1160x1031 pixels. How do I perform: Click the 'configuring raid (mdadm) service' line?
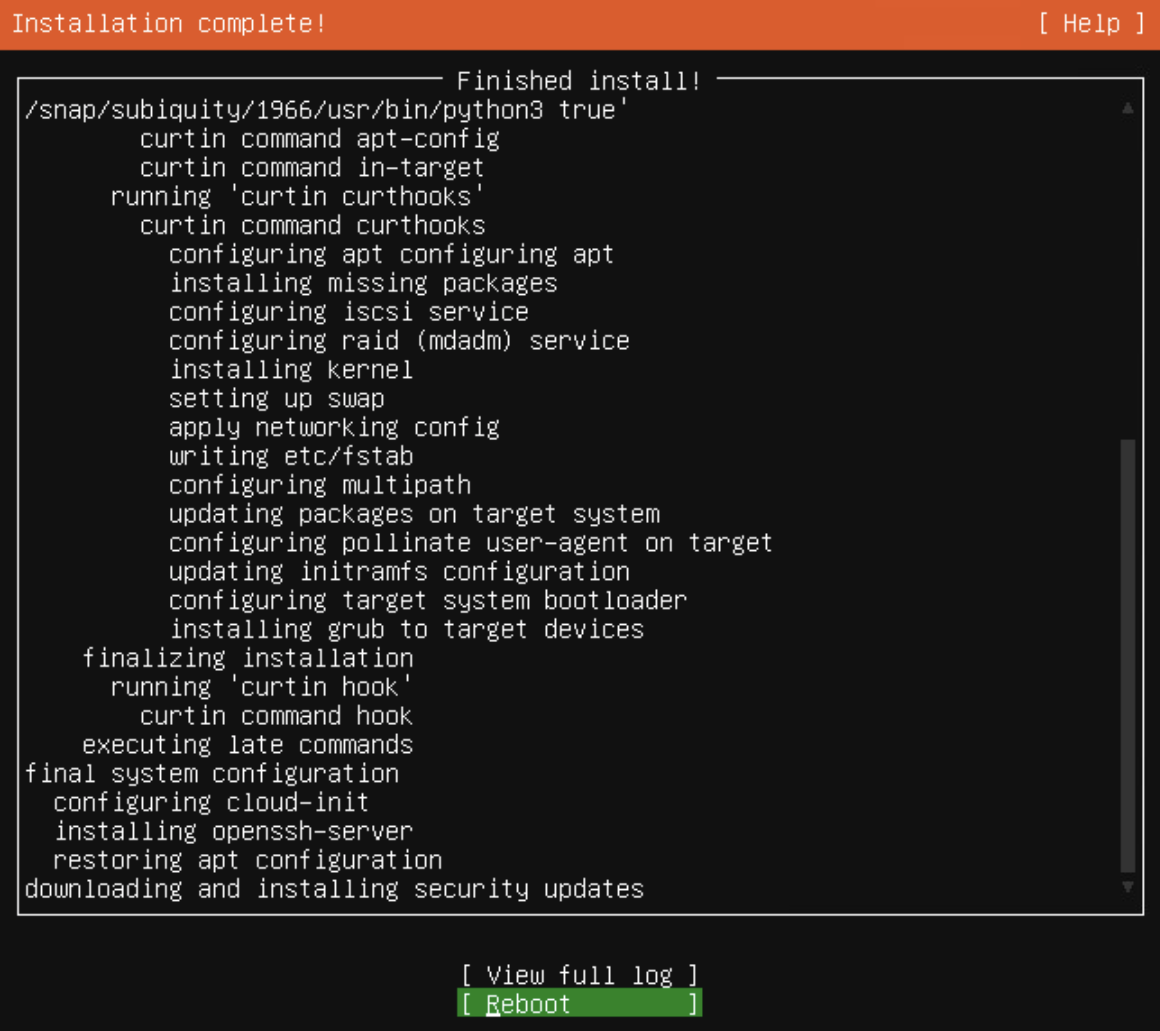coord(399,340)
